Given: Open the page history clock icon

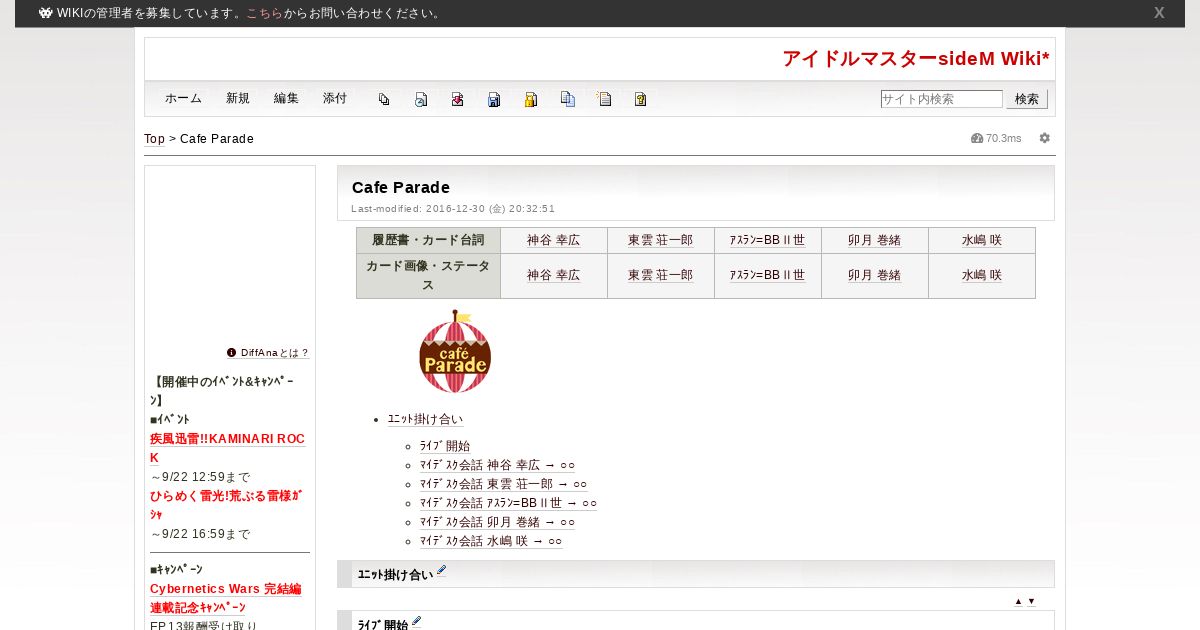Looking at the screenshot, I should point(421,99).
